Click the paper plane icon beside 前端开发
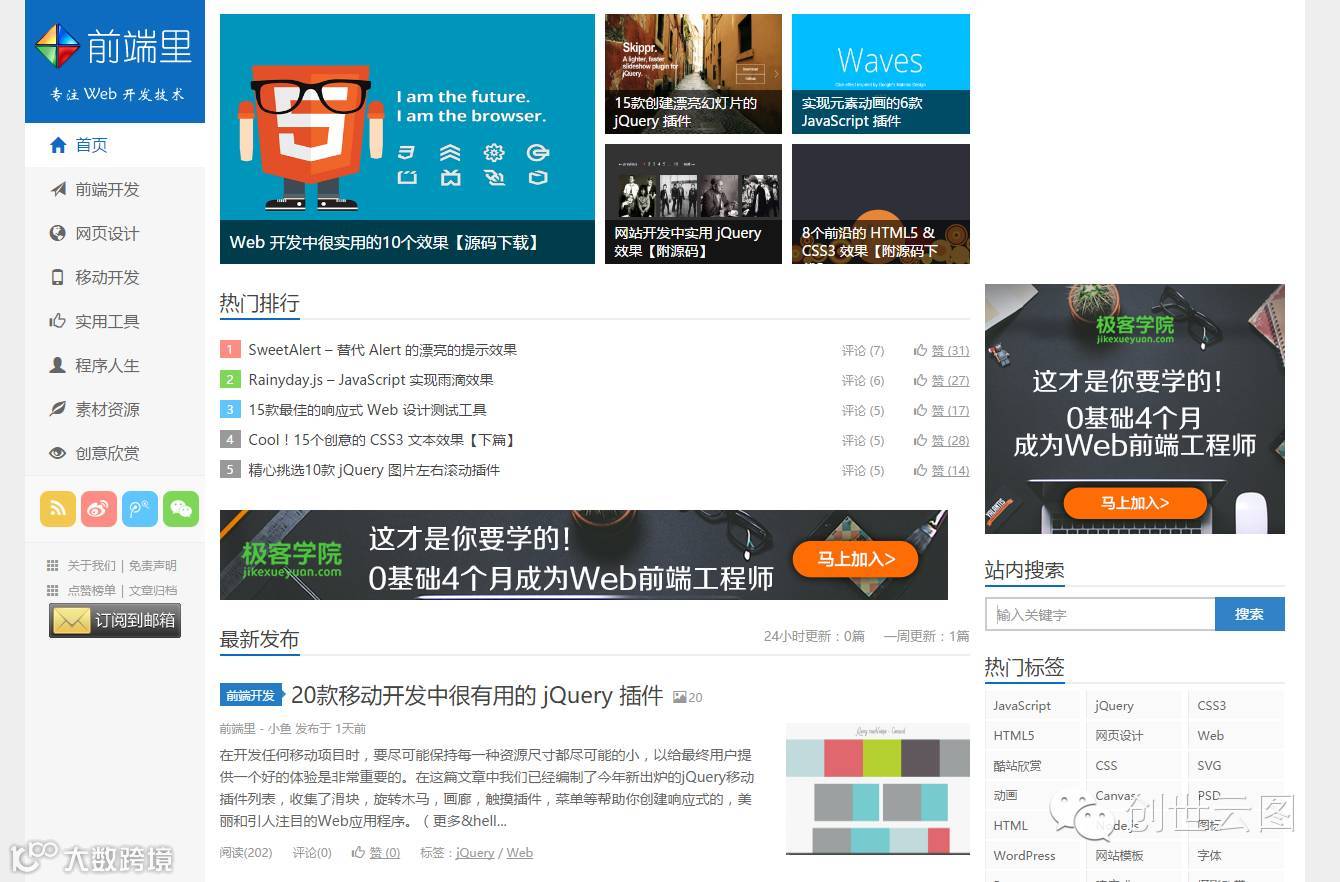The width and height of the screenshot is (1340, 882). pyautogui.click(x=58, y=189)
